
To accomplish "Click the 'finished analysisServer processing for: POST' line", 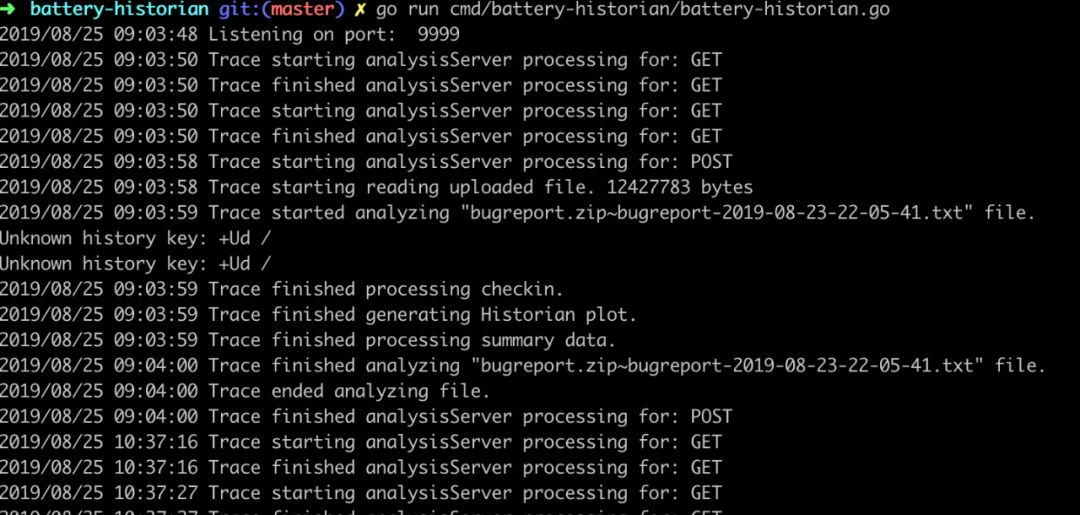I will (x=366, y=417).
